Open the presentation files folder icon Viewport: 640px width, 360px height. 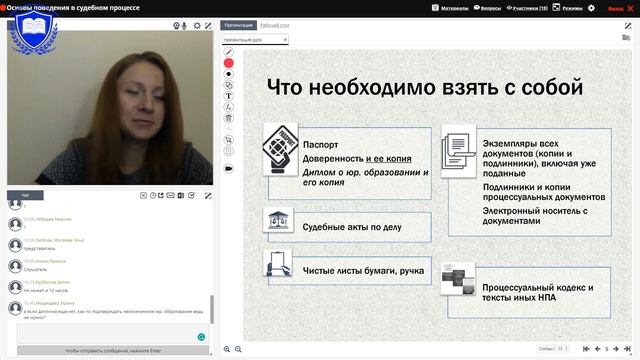point(626,38)
